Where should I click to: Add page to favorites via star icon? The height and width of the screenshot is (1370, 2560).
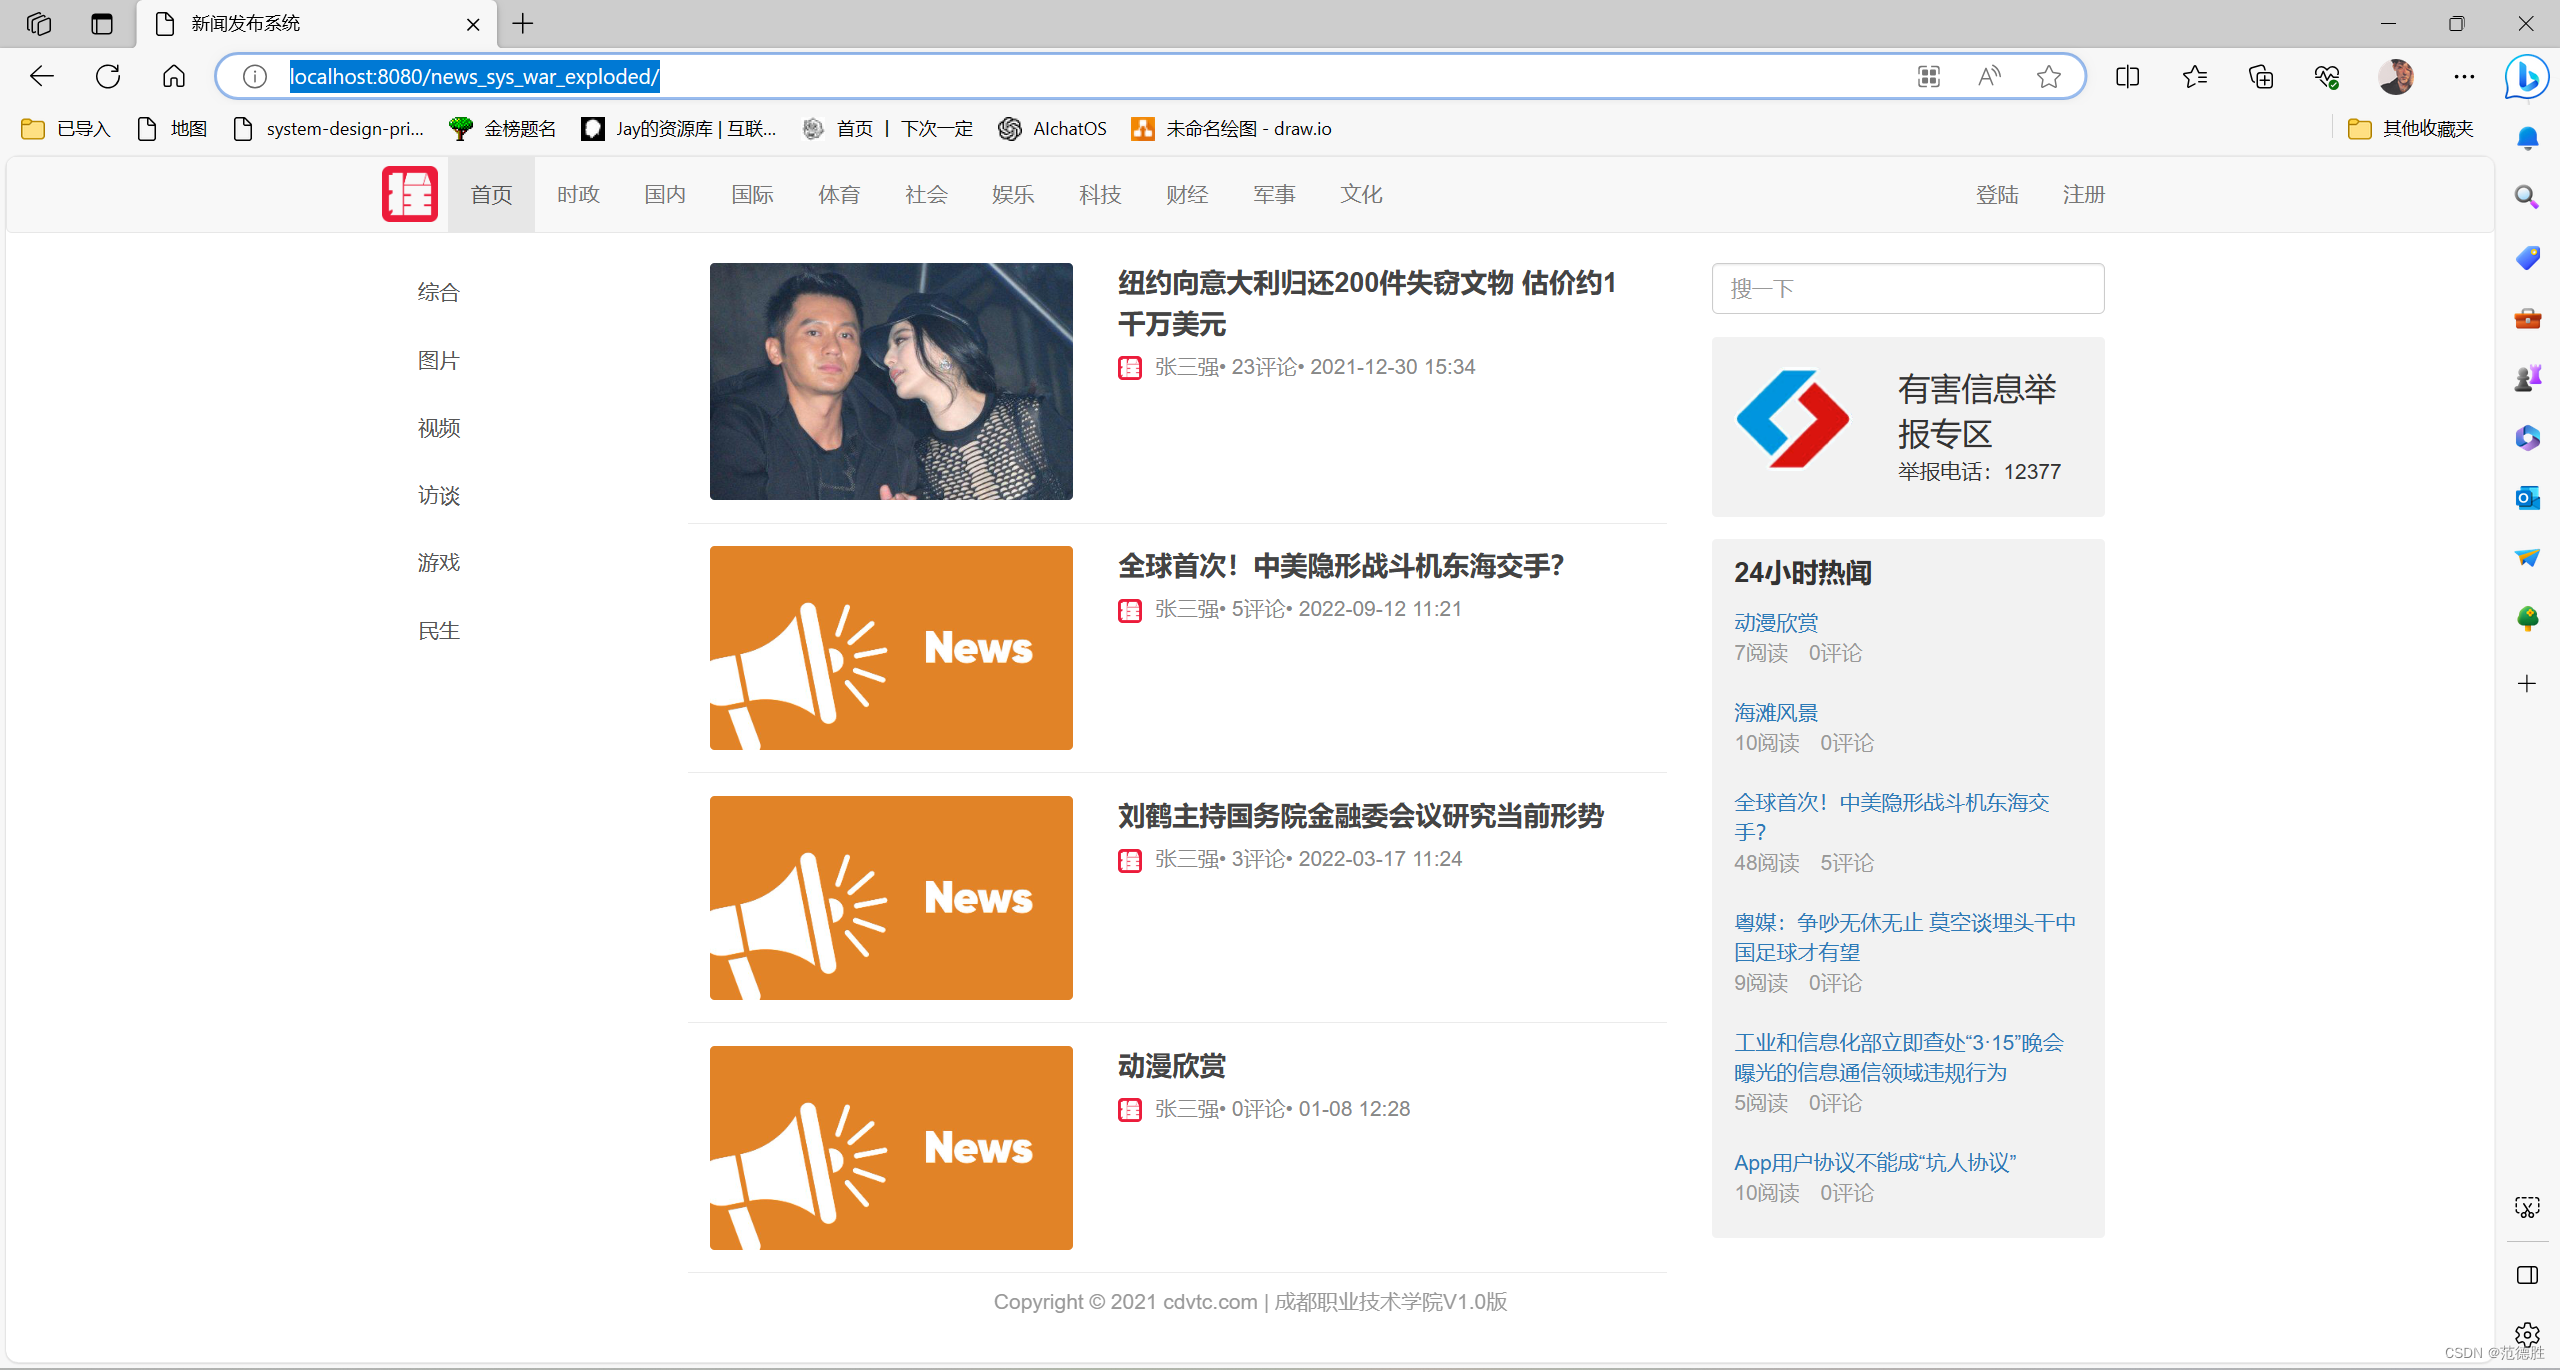tap(2048, 76)
